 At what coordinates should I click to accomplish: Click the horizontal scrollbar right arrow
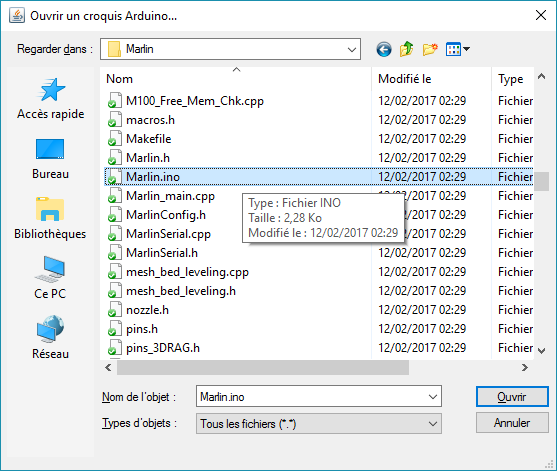click(x=525, y=368)
